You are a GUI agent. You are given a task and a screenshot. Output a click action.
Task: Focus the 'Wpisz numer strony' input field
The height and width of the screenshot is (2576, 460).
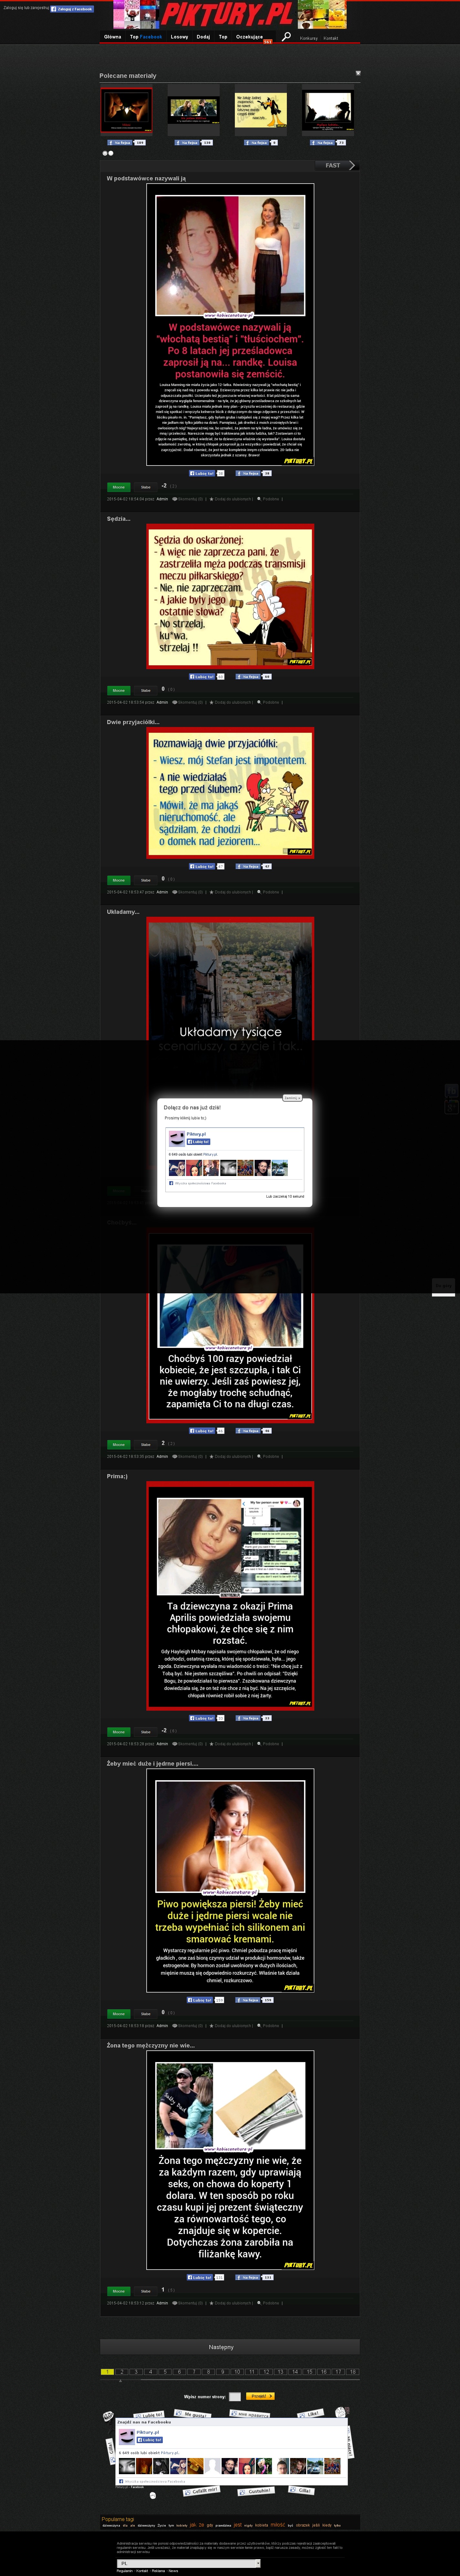pyautogui.click(x=235, y=2397)
